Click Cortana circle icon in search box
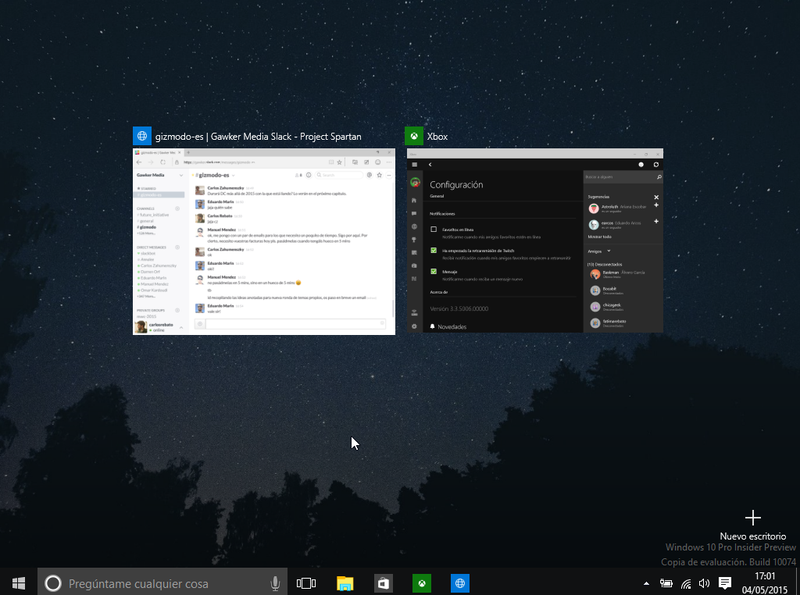This screenshot has height=595, width=800. [53, 583]
